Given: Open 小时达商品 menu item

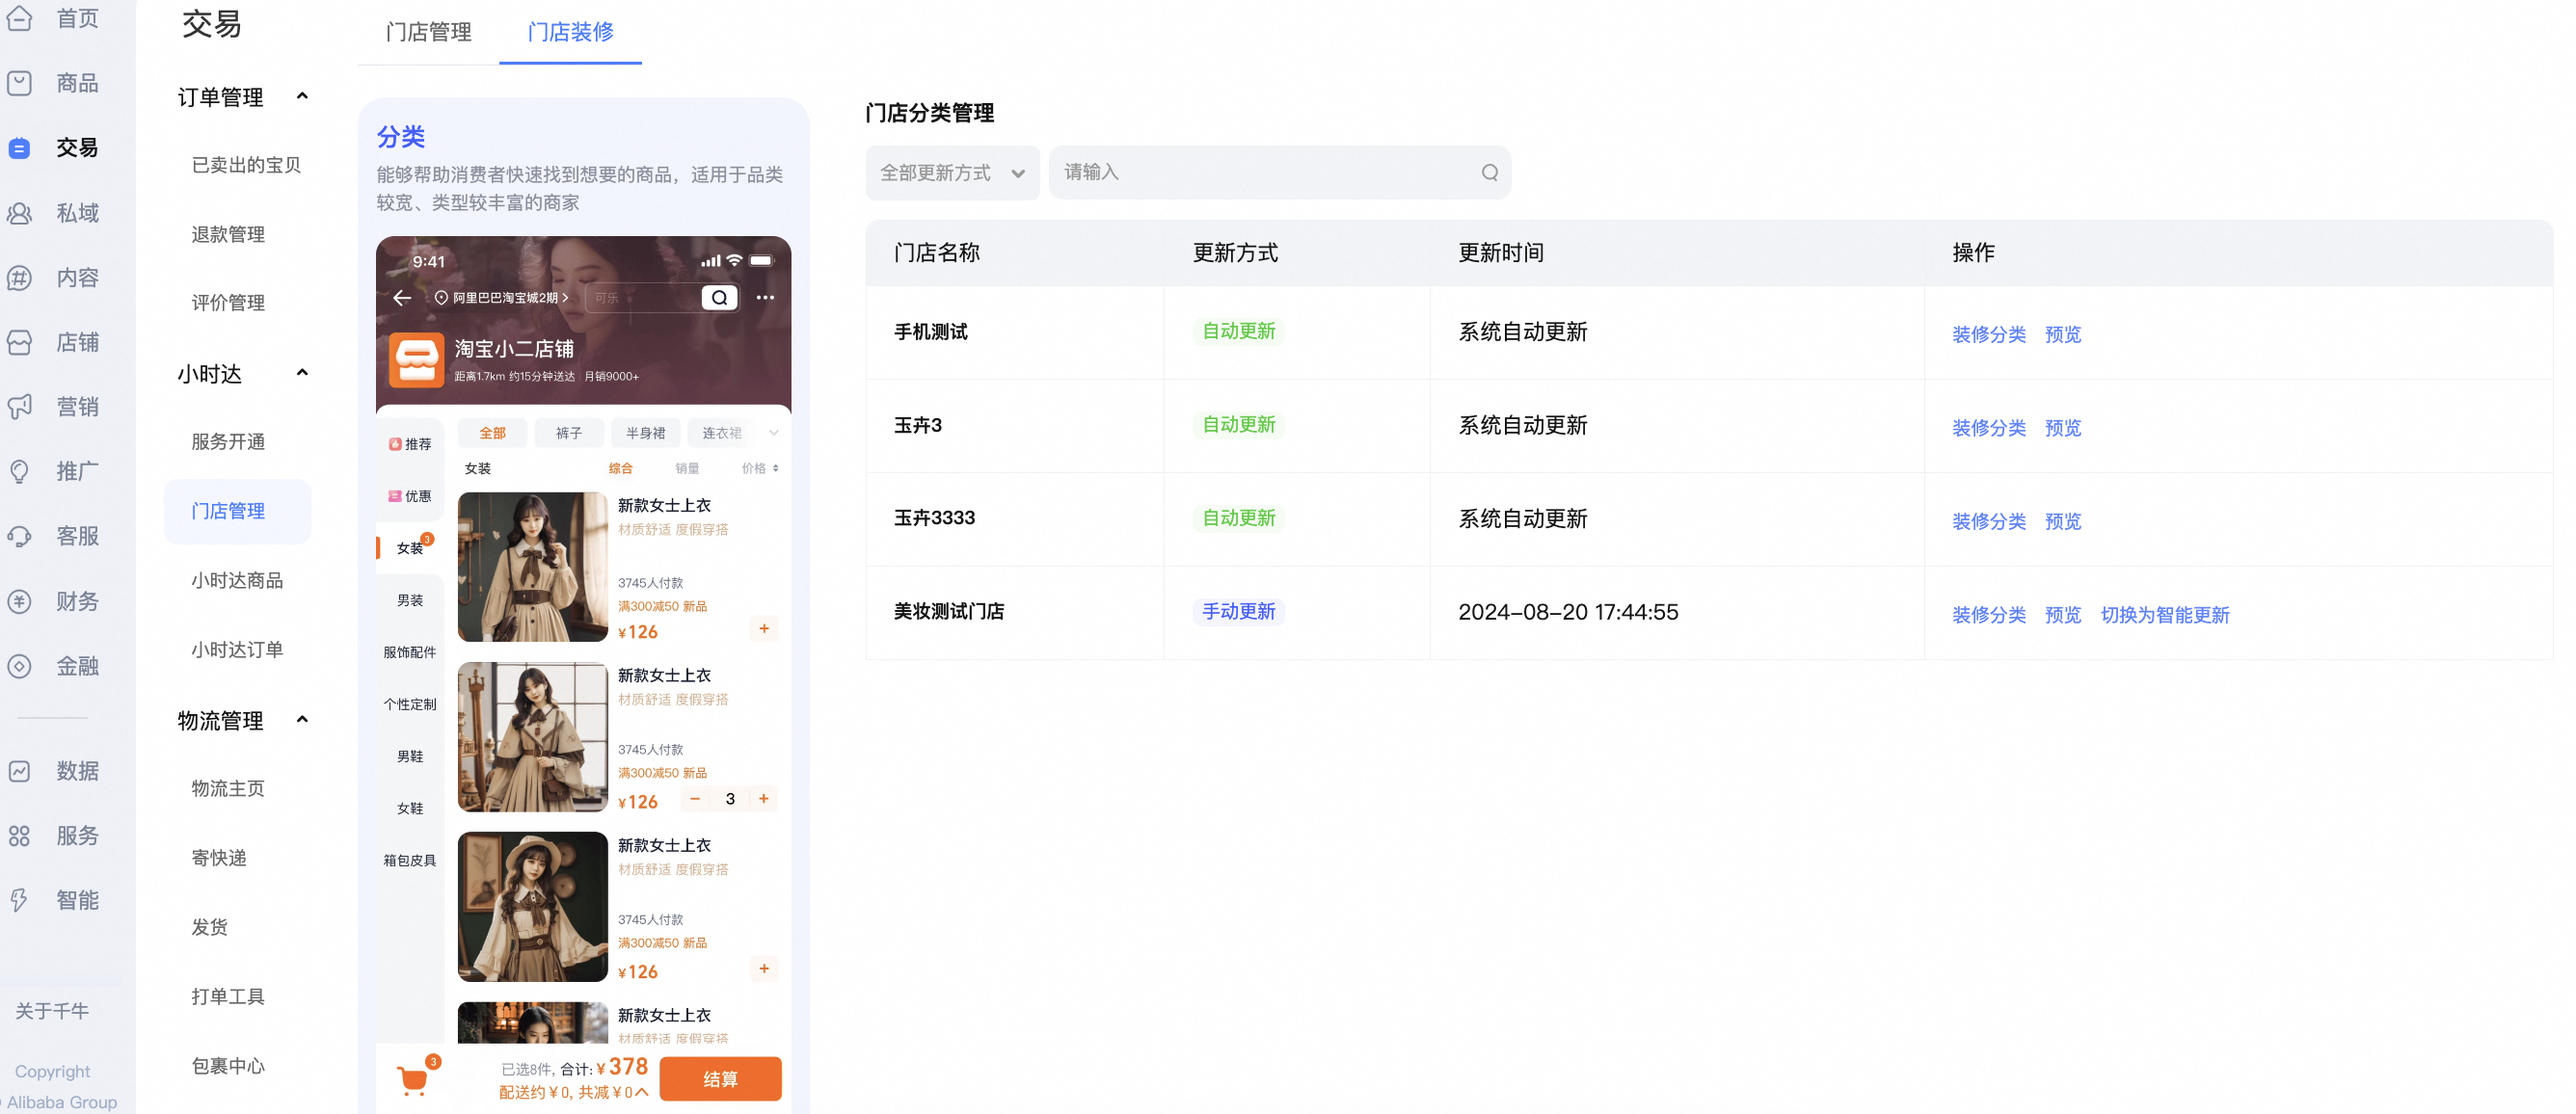Looking at the screenshot, I should coord(237,581).
